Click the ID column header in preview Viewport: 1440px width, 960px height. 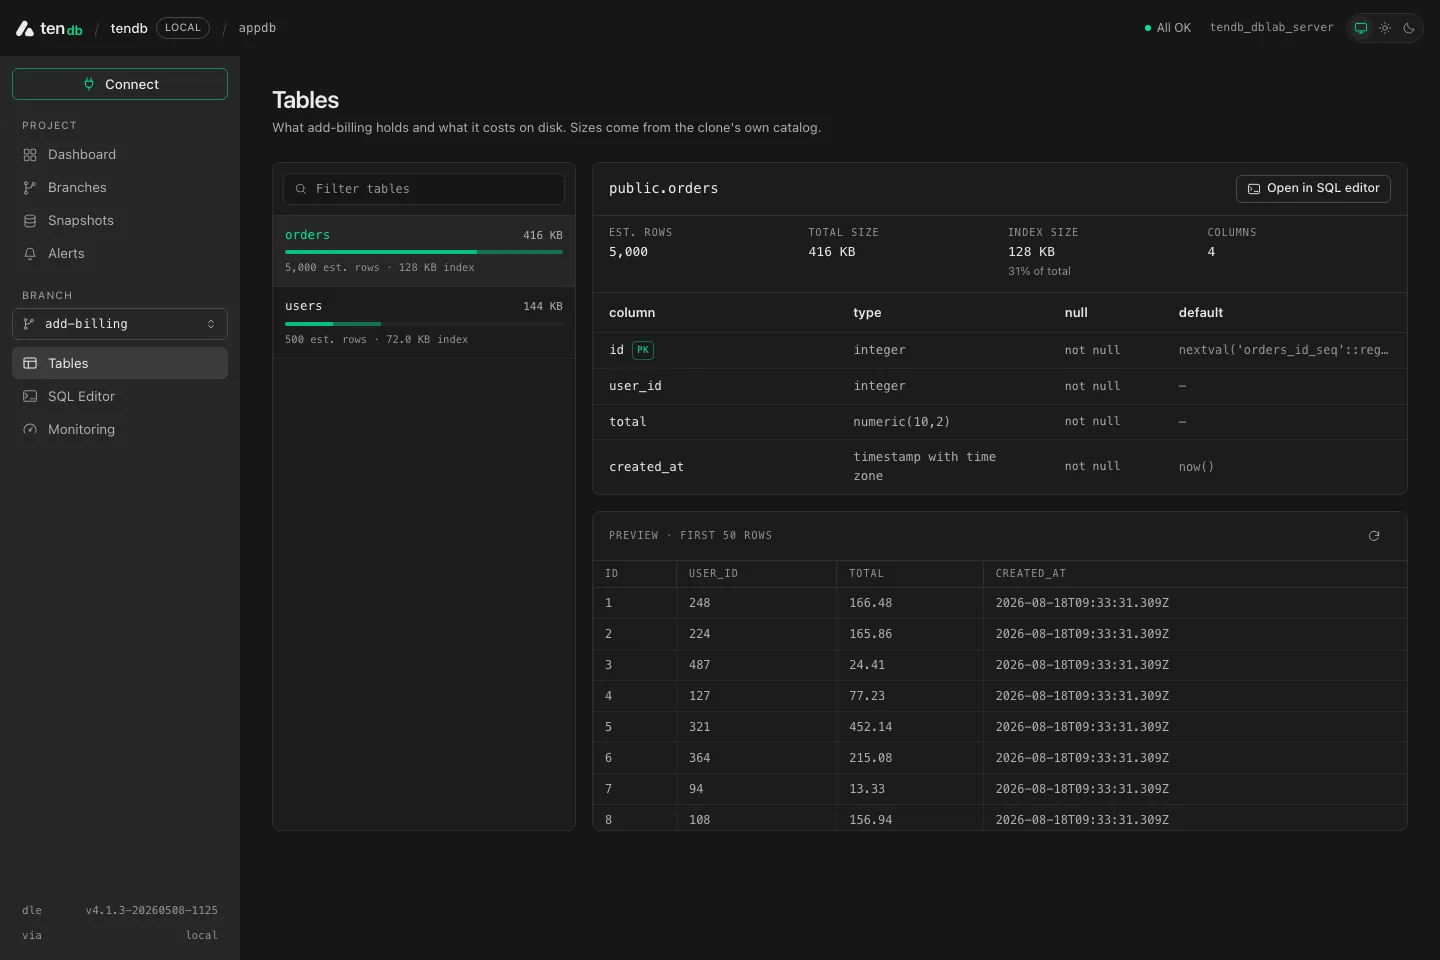coord(612,574)
